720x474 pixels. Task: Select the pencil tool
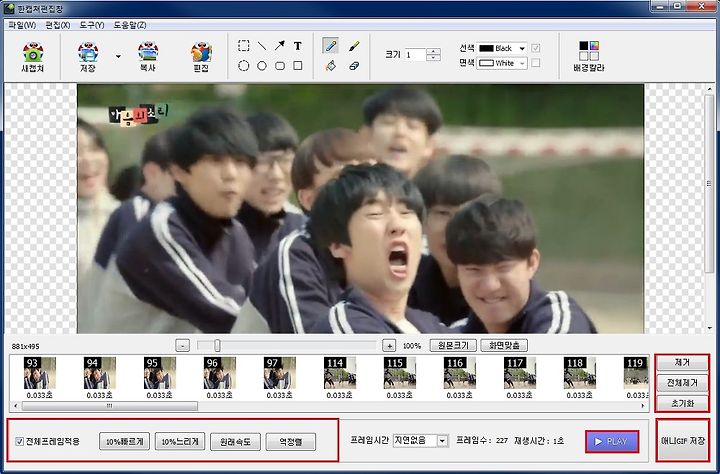pos(331,45)
